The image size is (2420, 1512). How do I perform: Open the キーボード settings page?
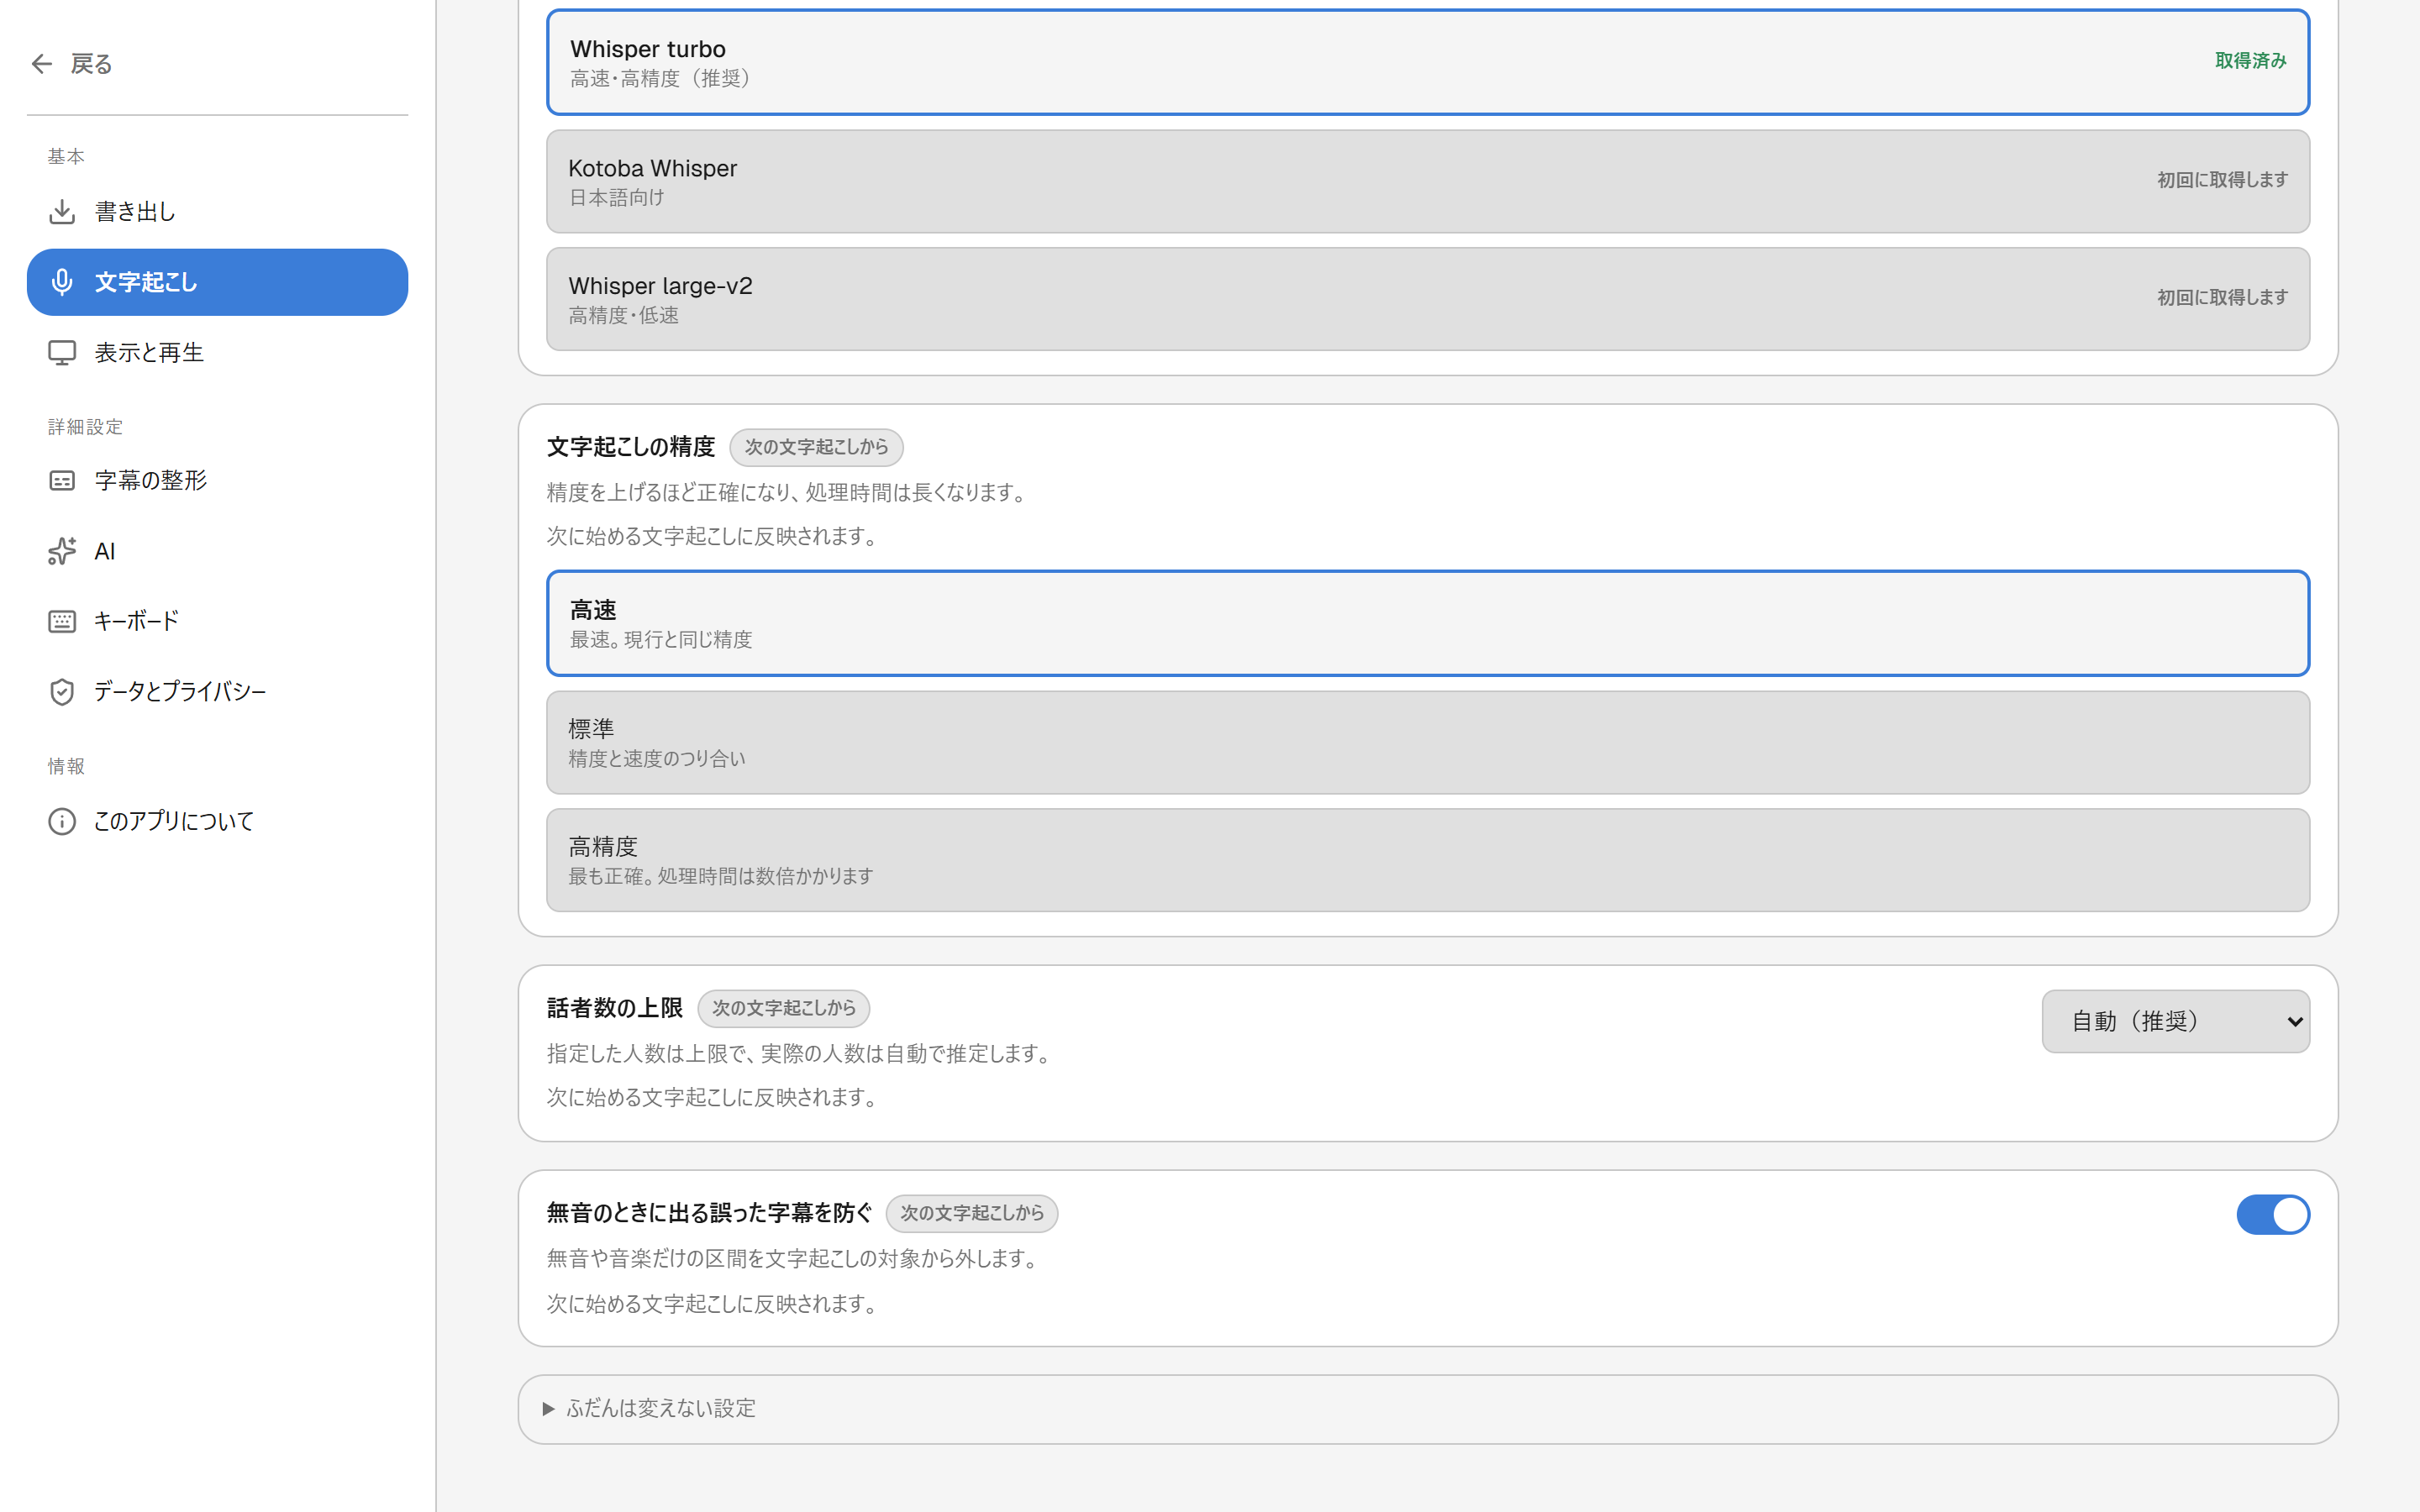pyautogui.click(x=217, y=621)
